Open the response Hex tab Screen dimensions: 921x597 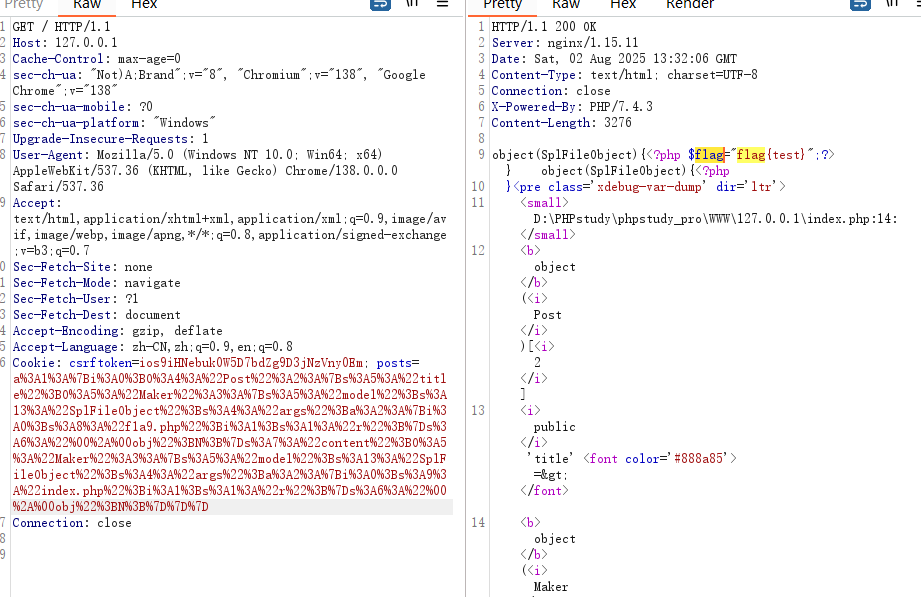tap(623, 5)
